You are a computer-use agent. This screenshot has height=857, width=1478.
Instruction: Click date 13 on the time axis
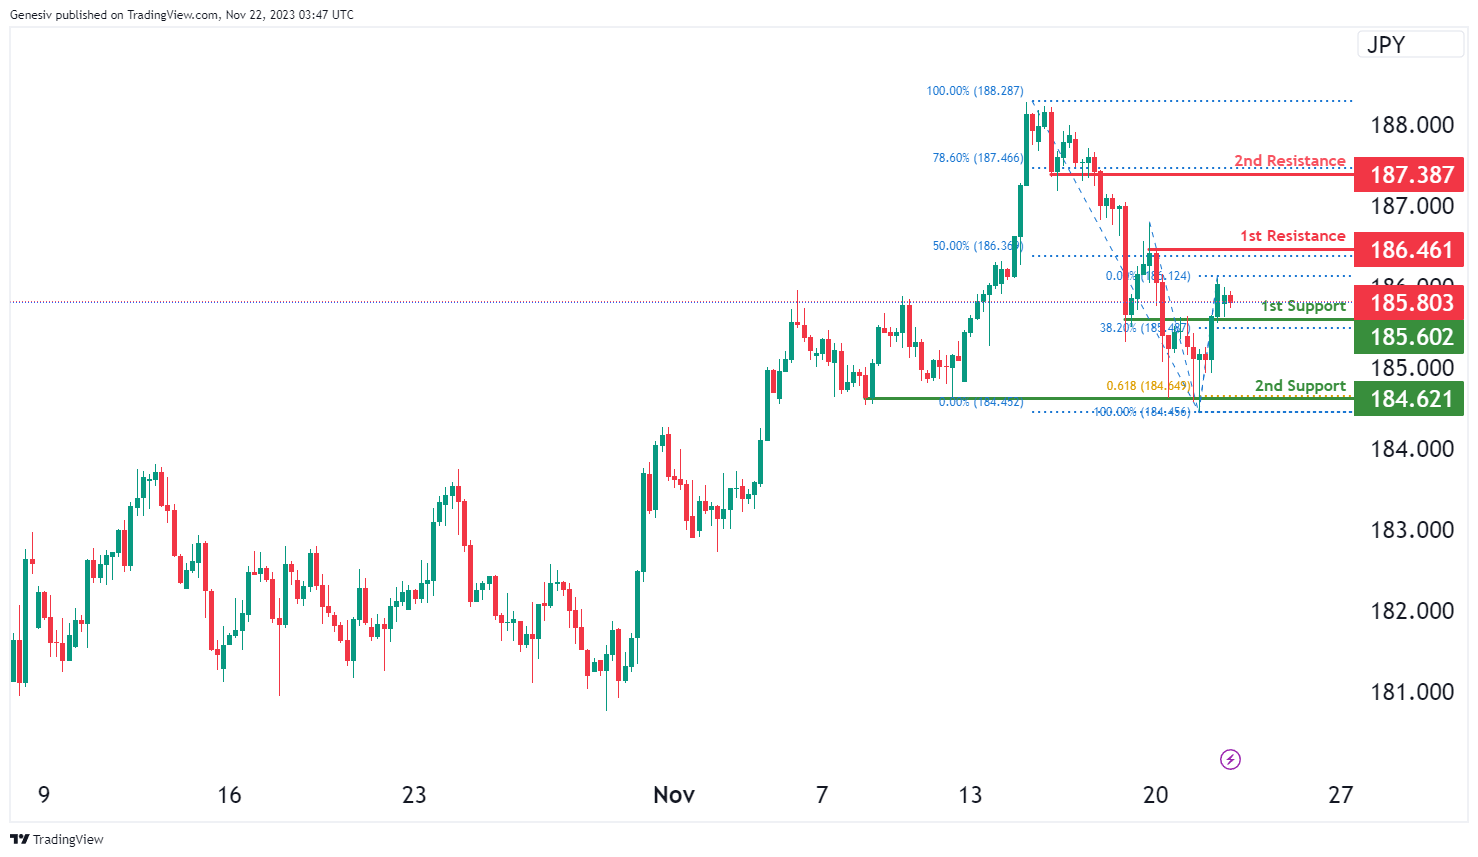(970, 795)
